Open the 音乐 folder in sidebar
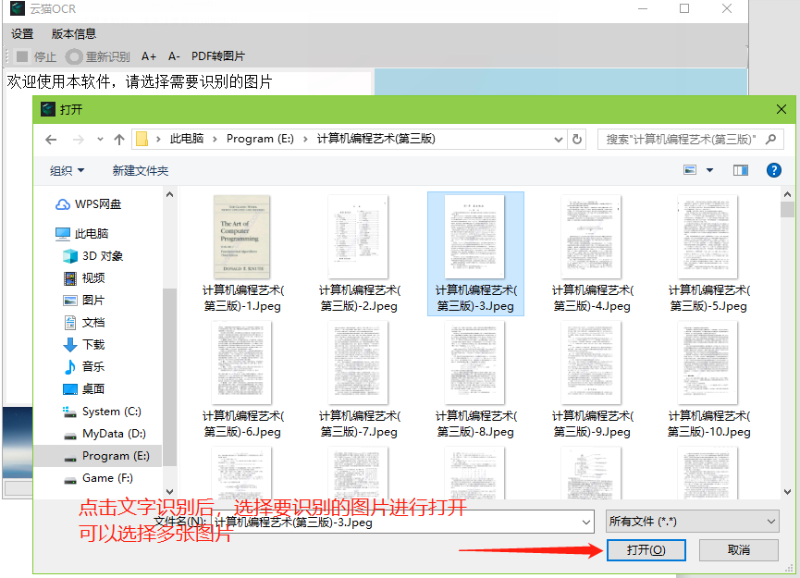This screenshot has height=578, width=800. click(84, 367)
